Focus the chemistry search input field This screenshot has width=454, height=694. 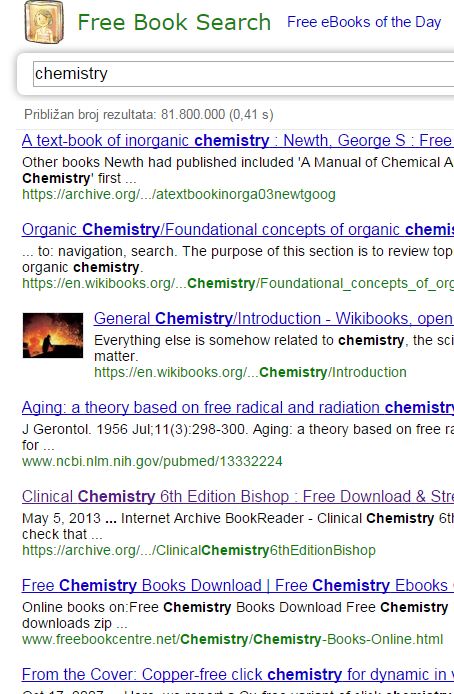tap(244, 74)
